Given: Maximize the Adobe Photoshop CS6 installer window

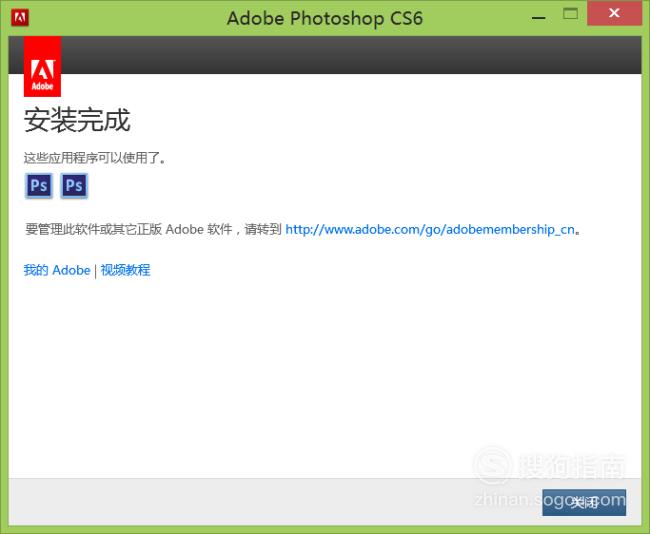Looking at the screenshot, I should pos(570,14).
